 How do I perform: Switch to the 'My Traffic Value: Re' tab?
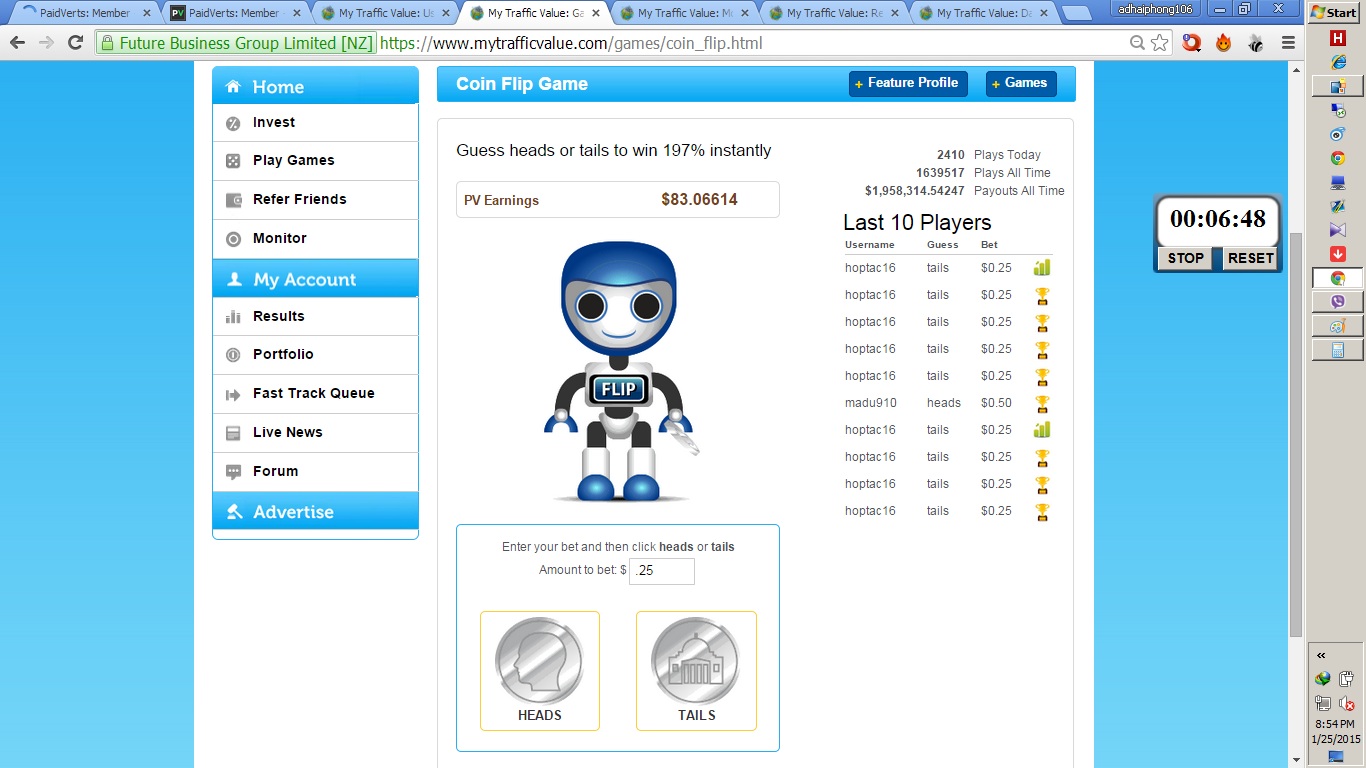point(833,13)
